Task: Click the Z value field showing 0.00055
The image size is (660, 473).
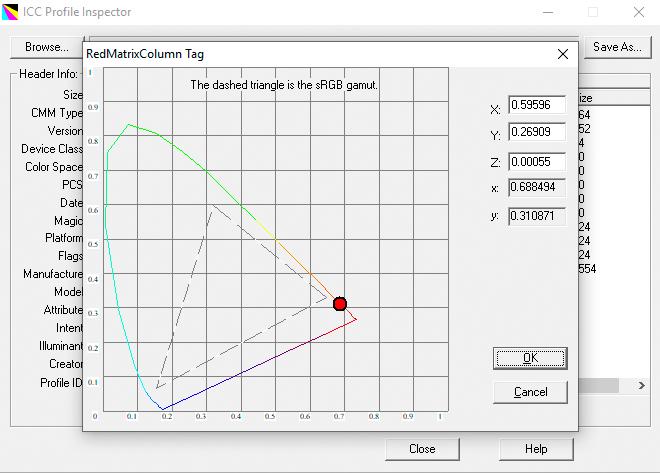Action: (x=537, y=162)
